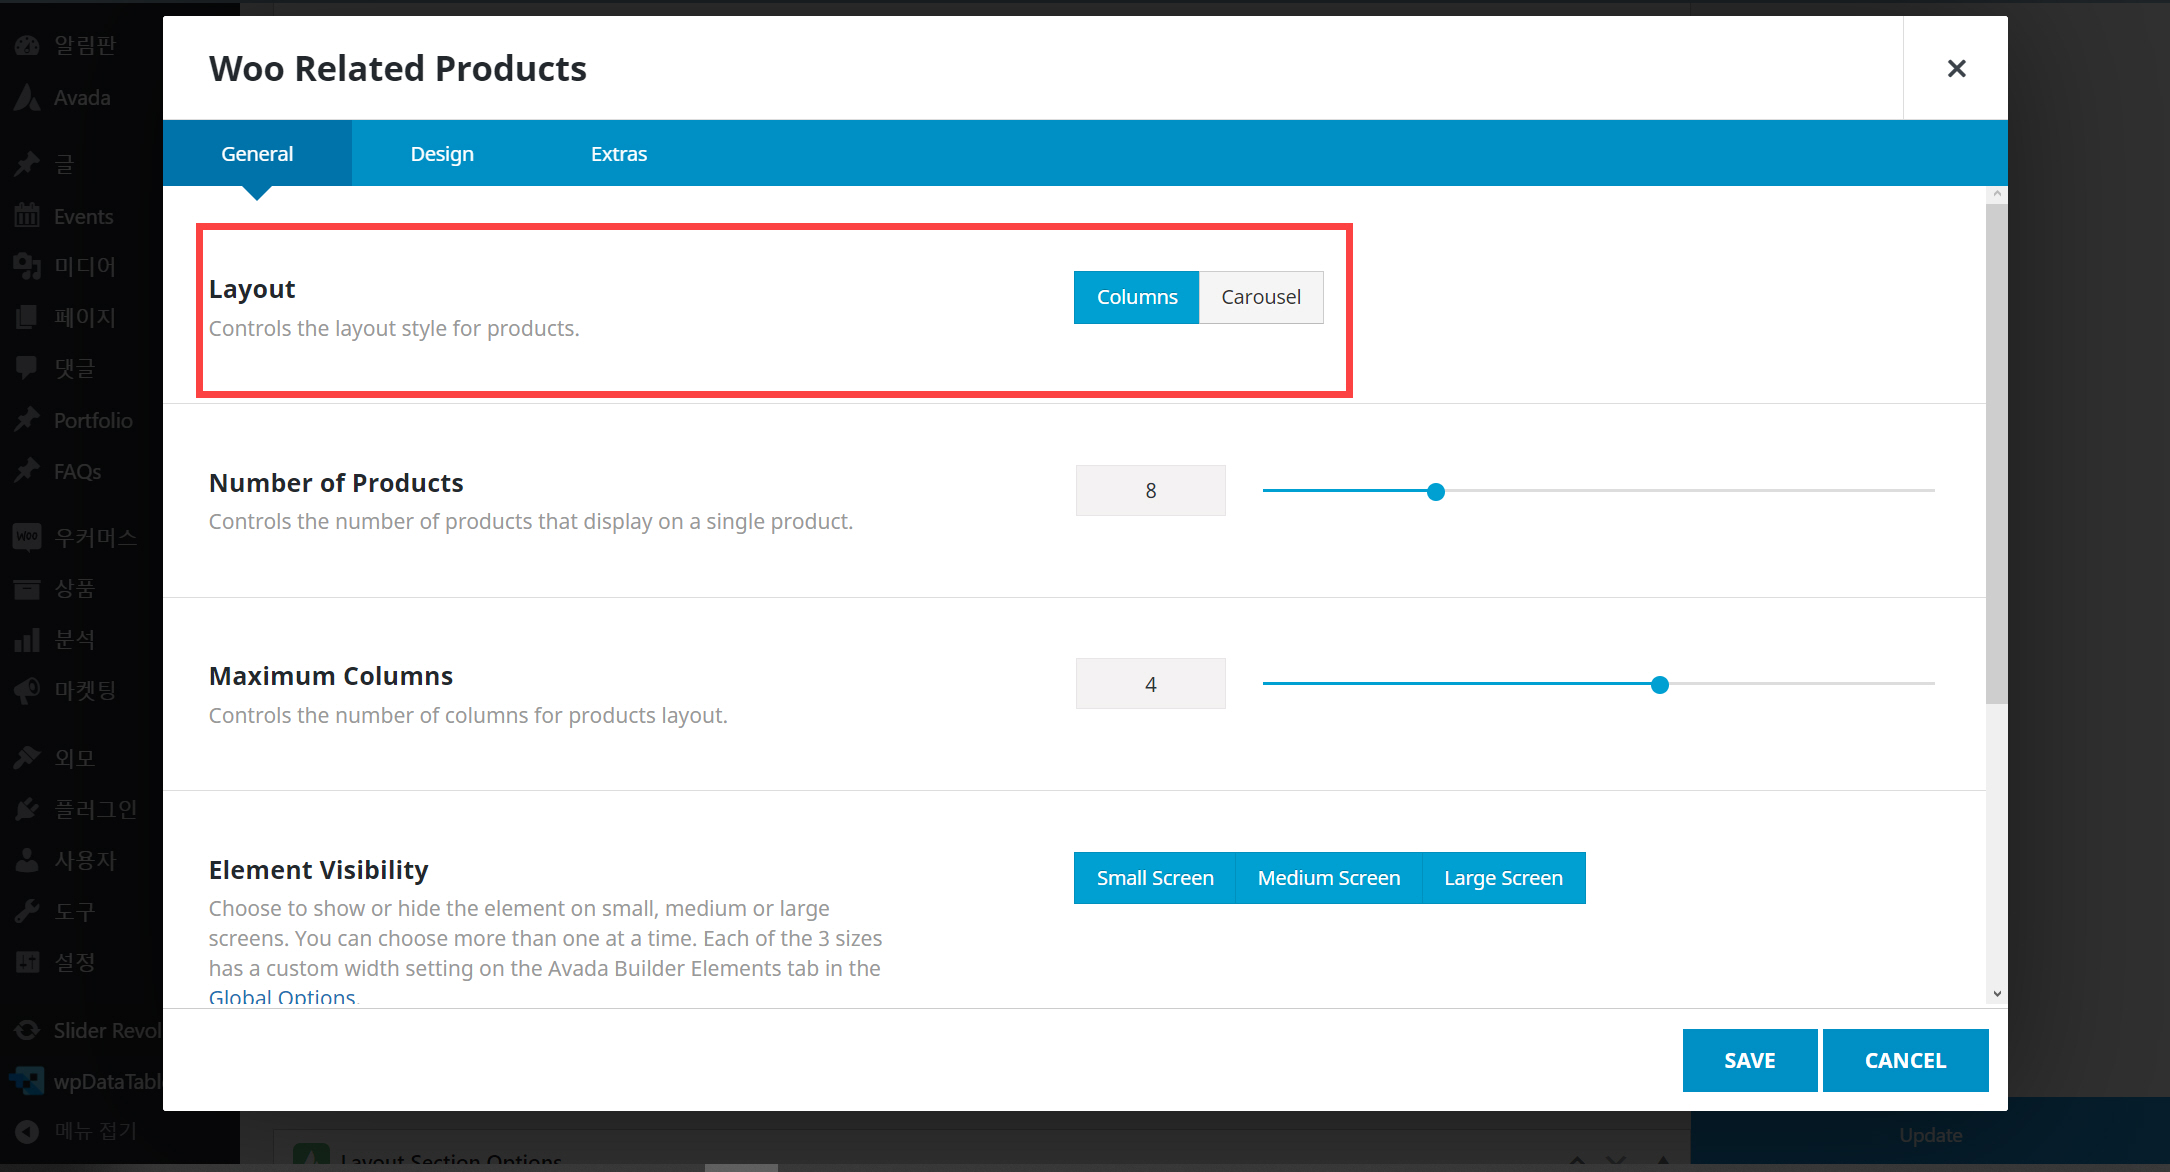Screen dimensions: 2170x1172
Task: Click the Maximum Columns value field
Action: click(1150, 684)
